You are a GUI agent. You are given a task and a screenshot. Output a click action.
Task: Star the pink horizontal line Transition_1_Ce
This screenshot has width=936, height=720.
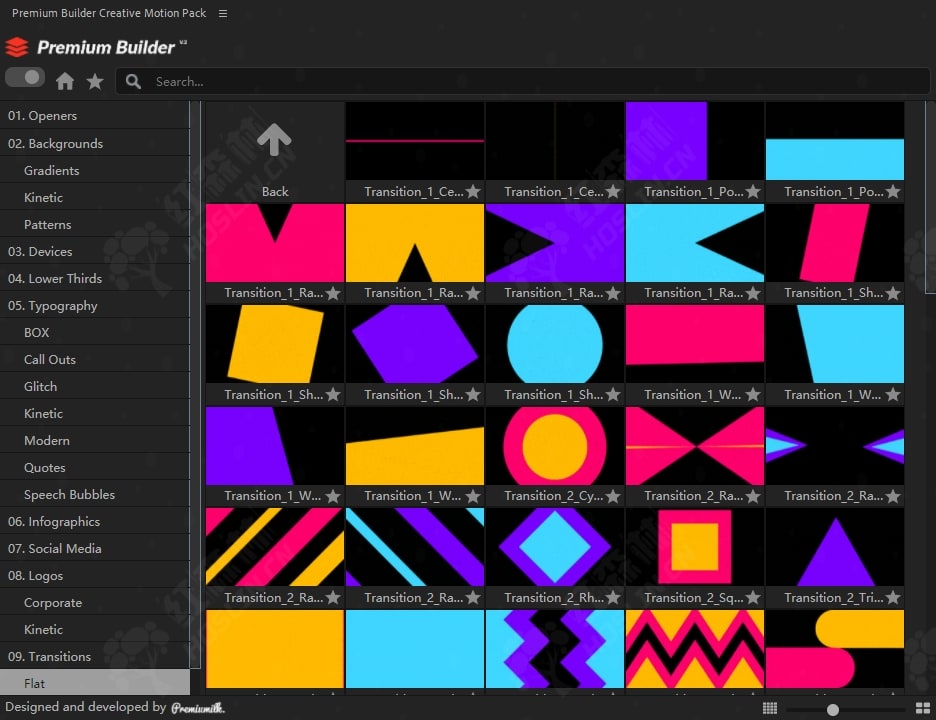473,192
